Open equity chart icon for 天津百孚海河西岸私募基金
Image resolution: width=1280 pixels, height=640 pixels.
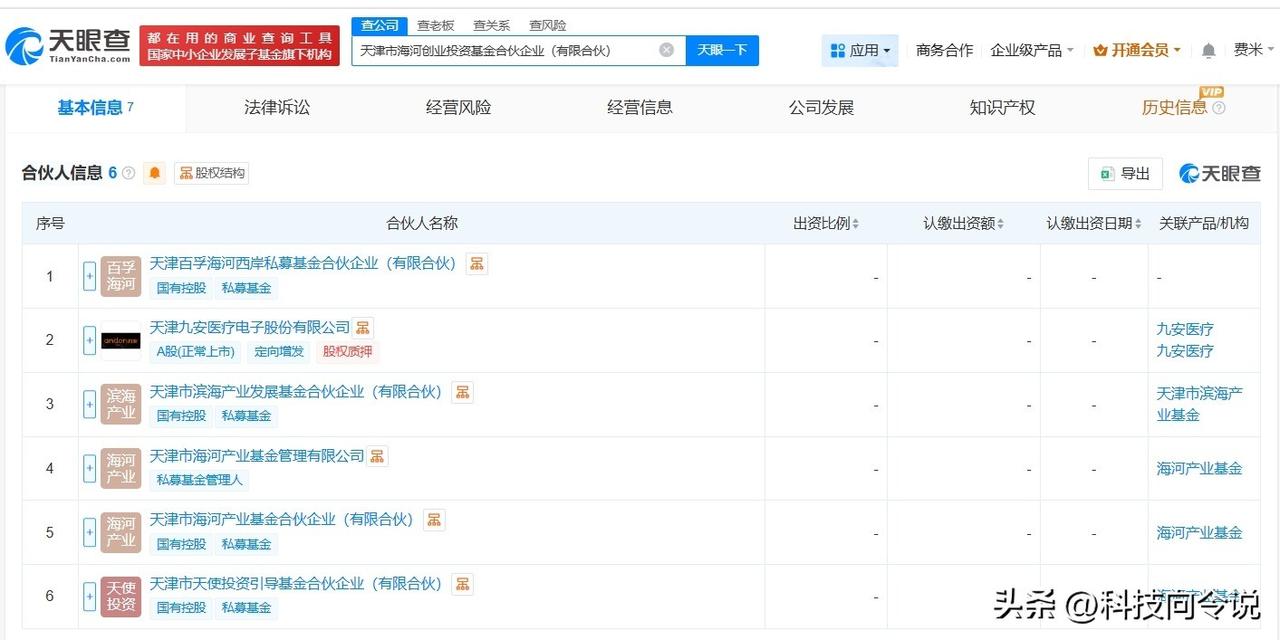477,264
